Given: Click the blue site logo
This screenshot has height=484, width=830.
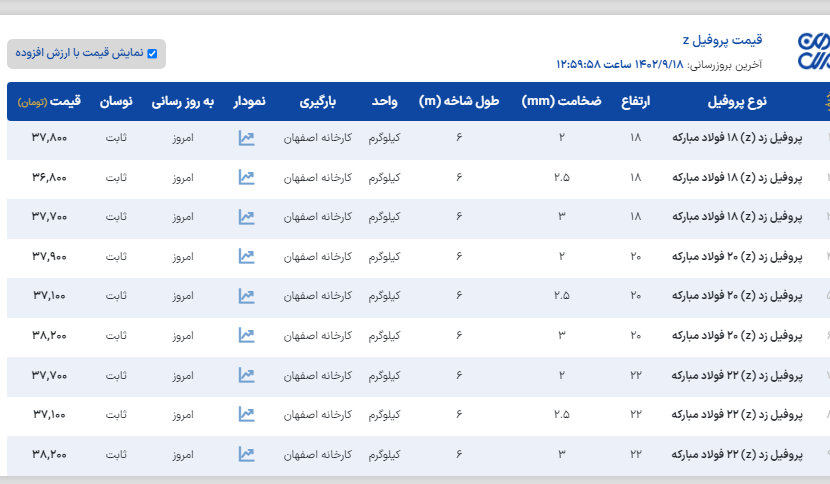Looking at the screenshot, I should [811, 50].
